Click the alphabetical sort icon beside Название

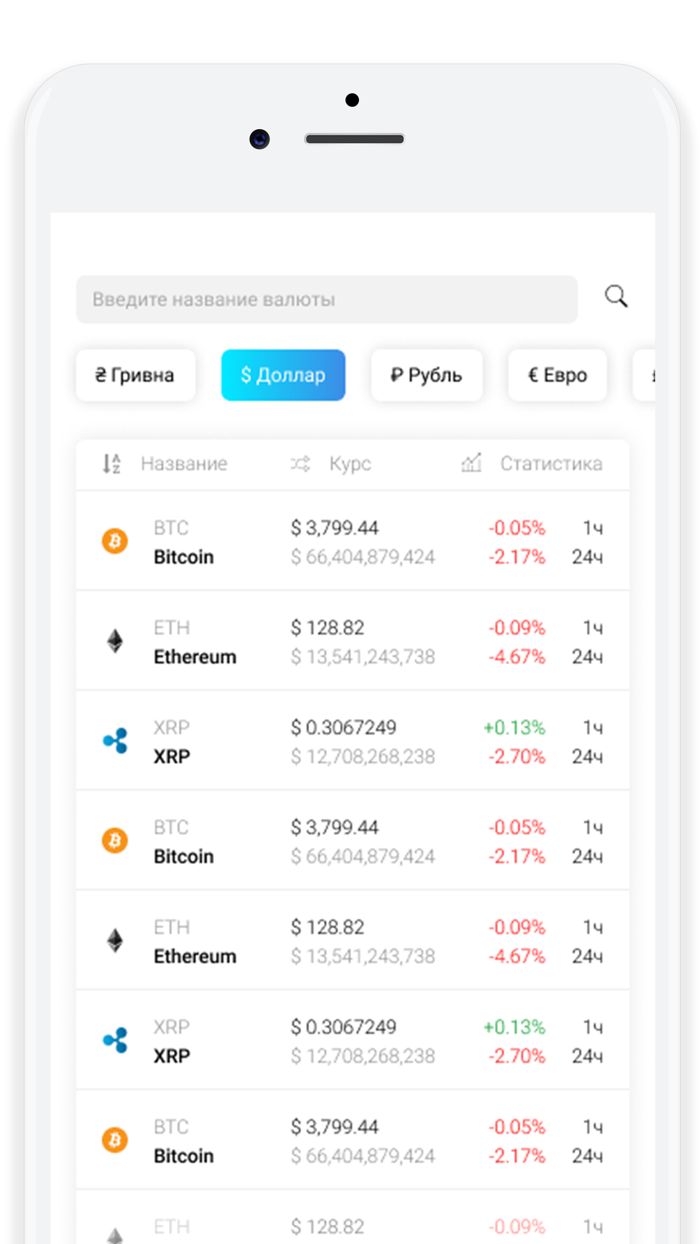pos(113,463)
